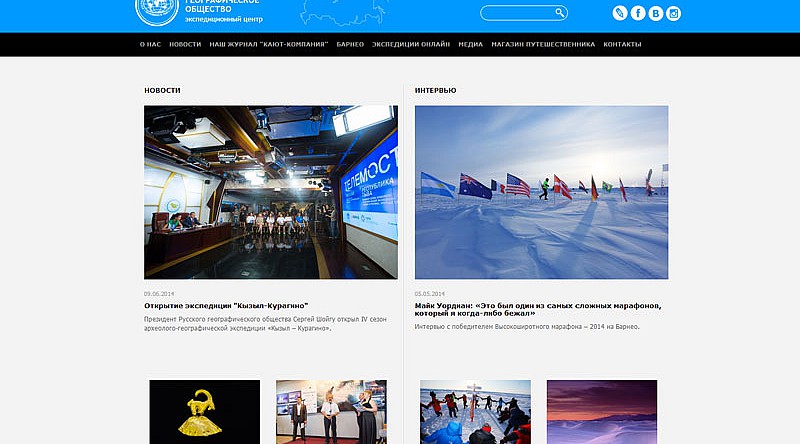
Task: Open the Mike Jordan marathon interview headline
Action: point(540,309)
